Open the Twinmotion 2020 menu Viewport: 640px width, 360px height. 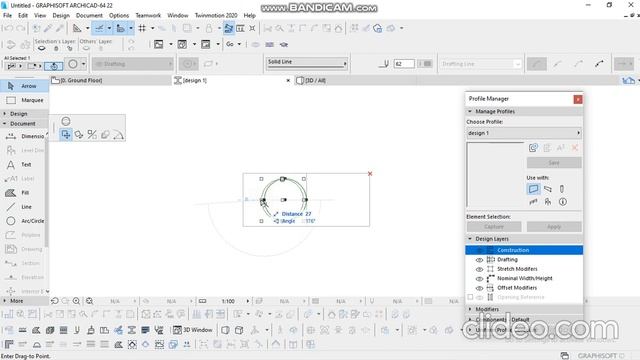pos(216,16)
